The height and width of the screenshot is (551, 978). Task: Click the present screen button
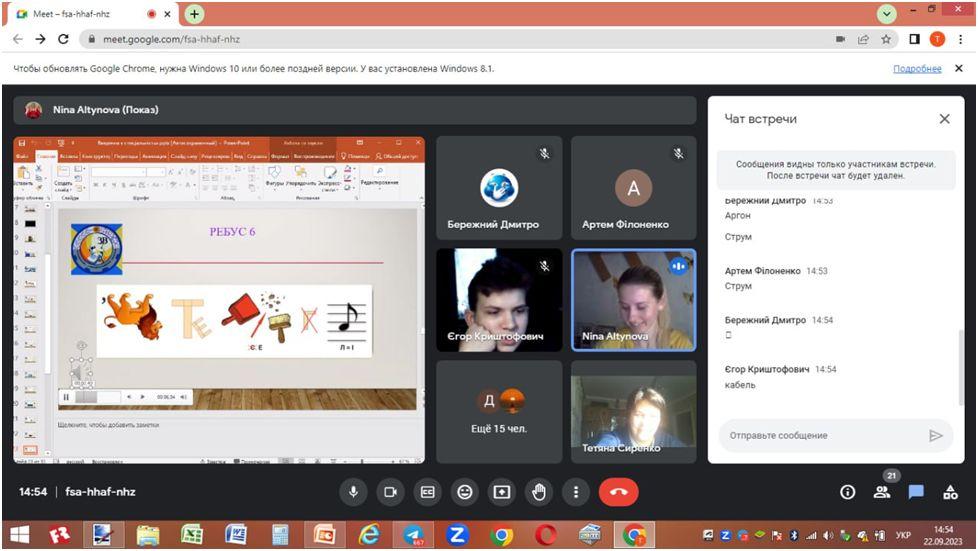coord(501,492)
